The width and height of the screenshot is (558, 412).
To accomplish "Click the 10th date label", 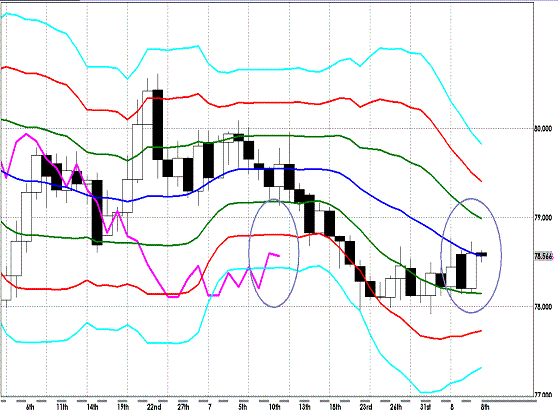I will 274,407.
